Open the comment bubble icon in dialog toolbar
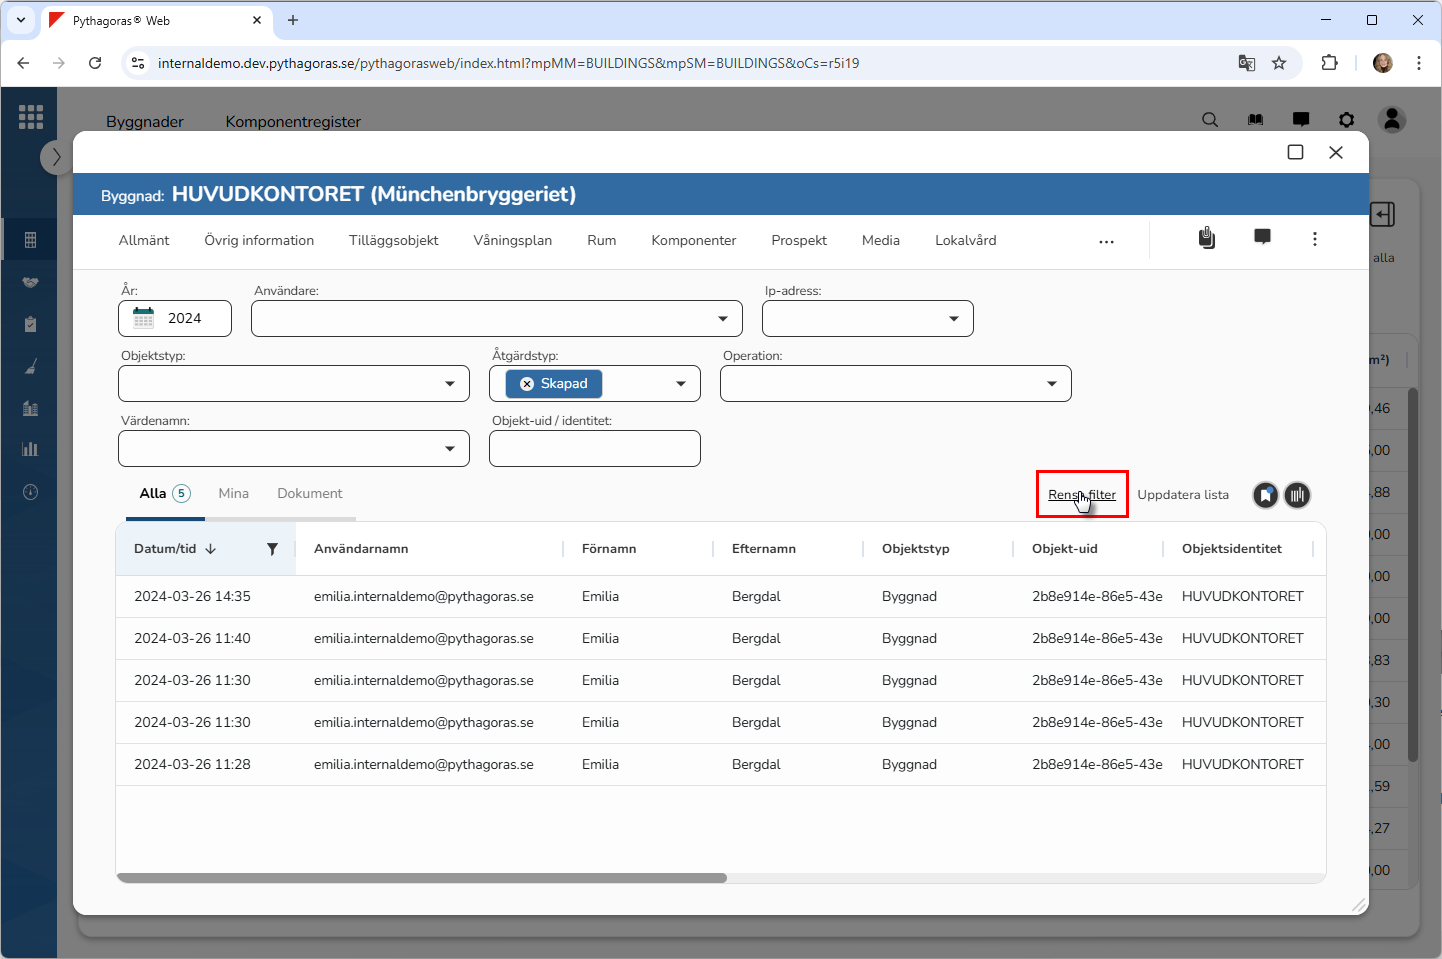This screenshot has width=1442, height=959. [1262, 238]
